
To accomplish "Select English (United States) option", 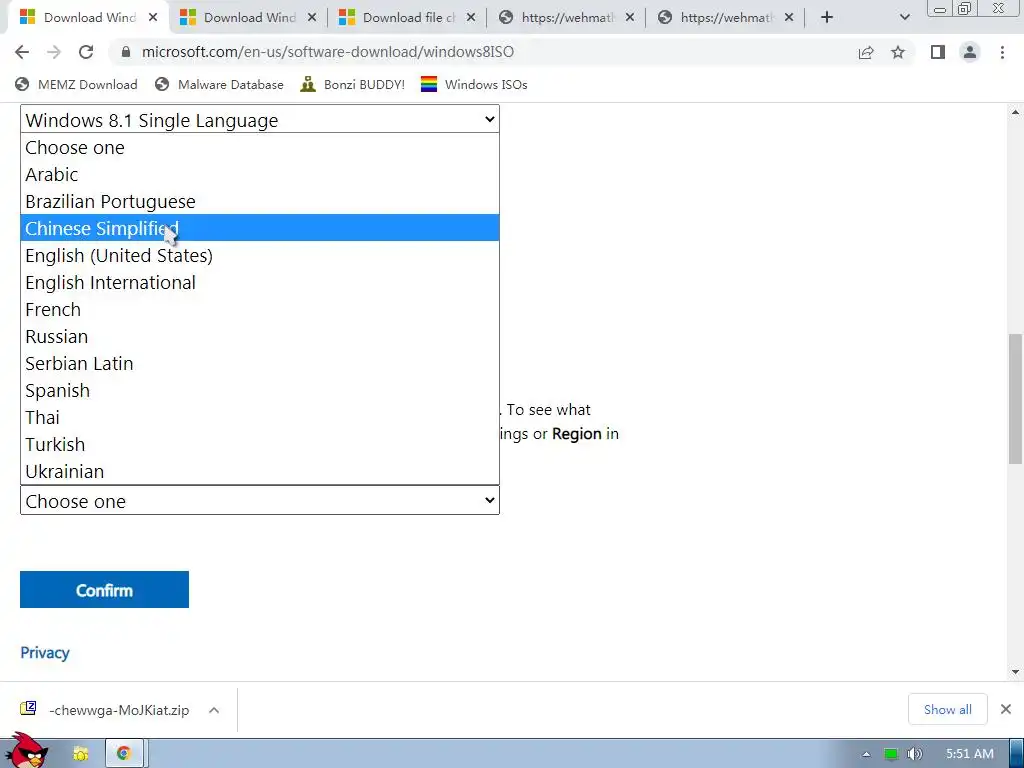I will point(260,255).
